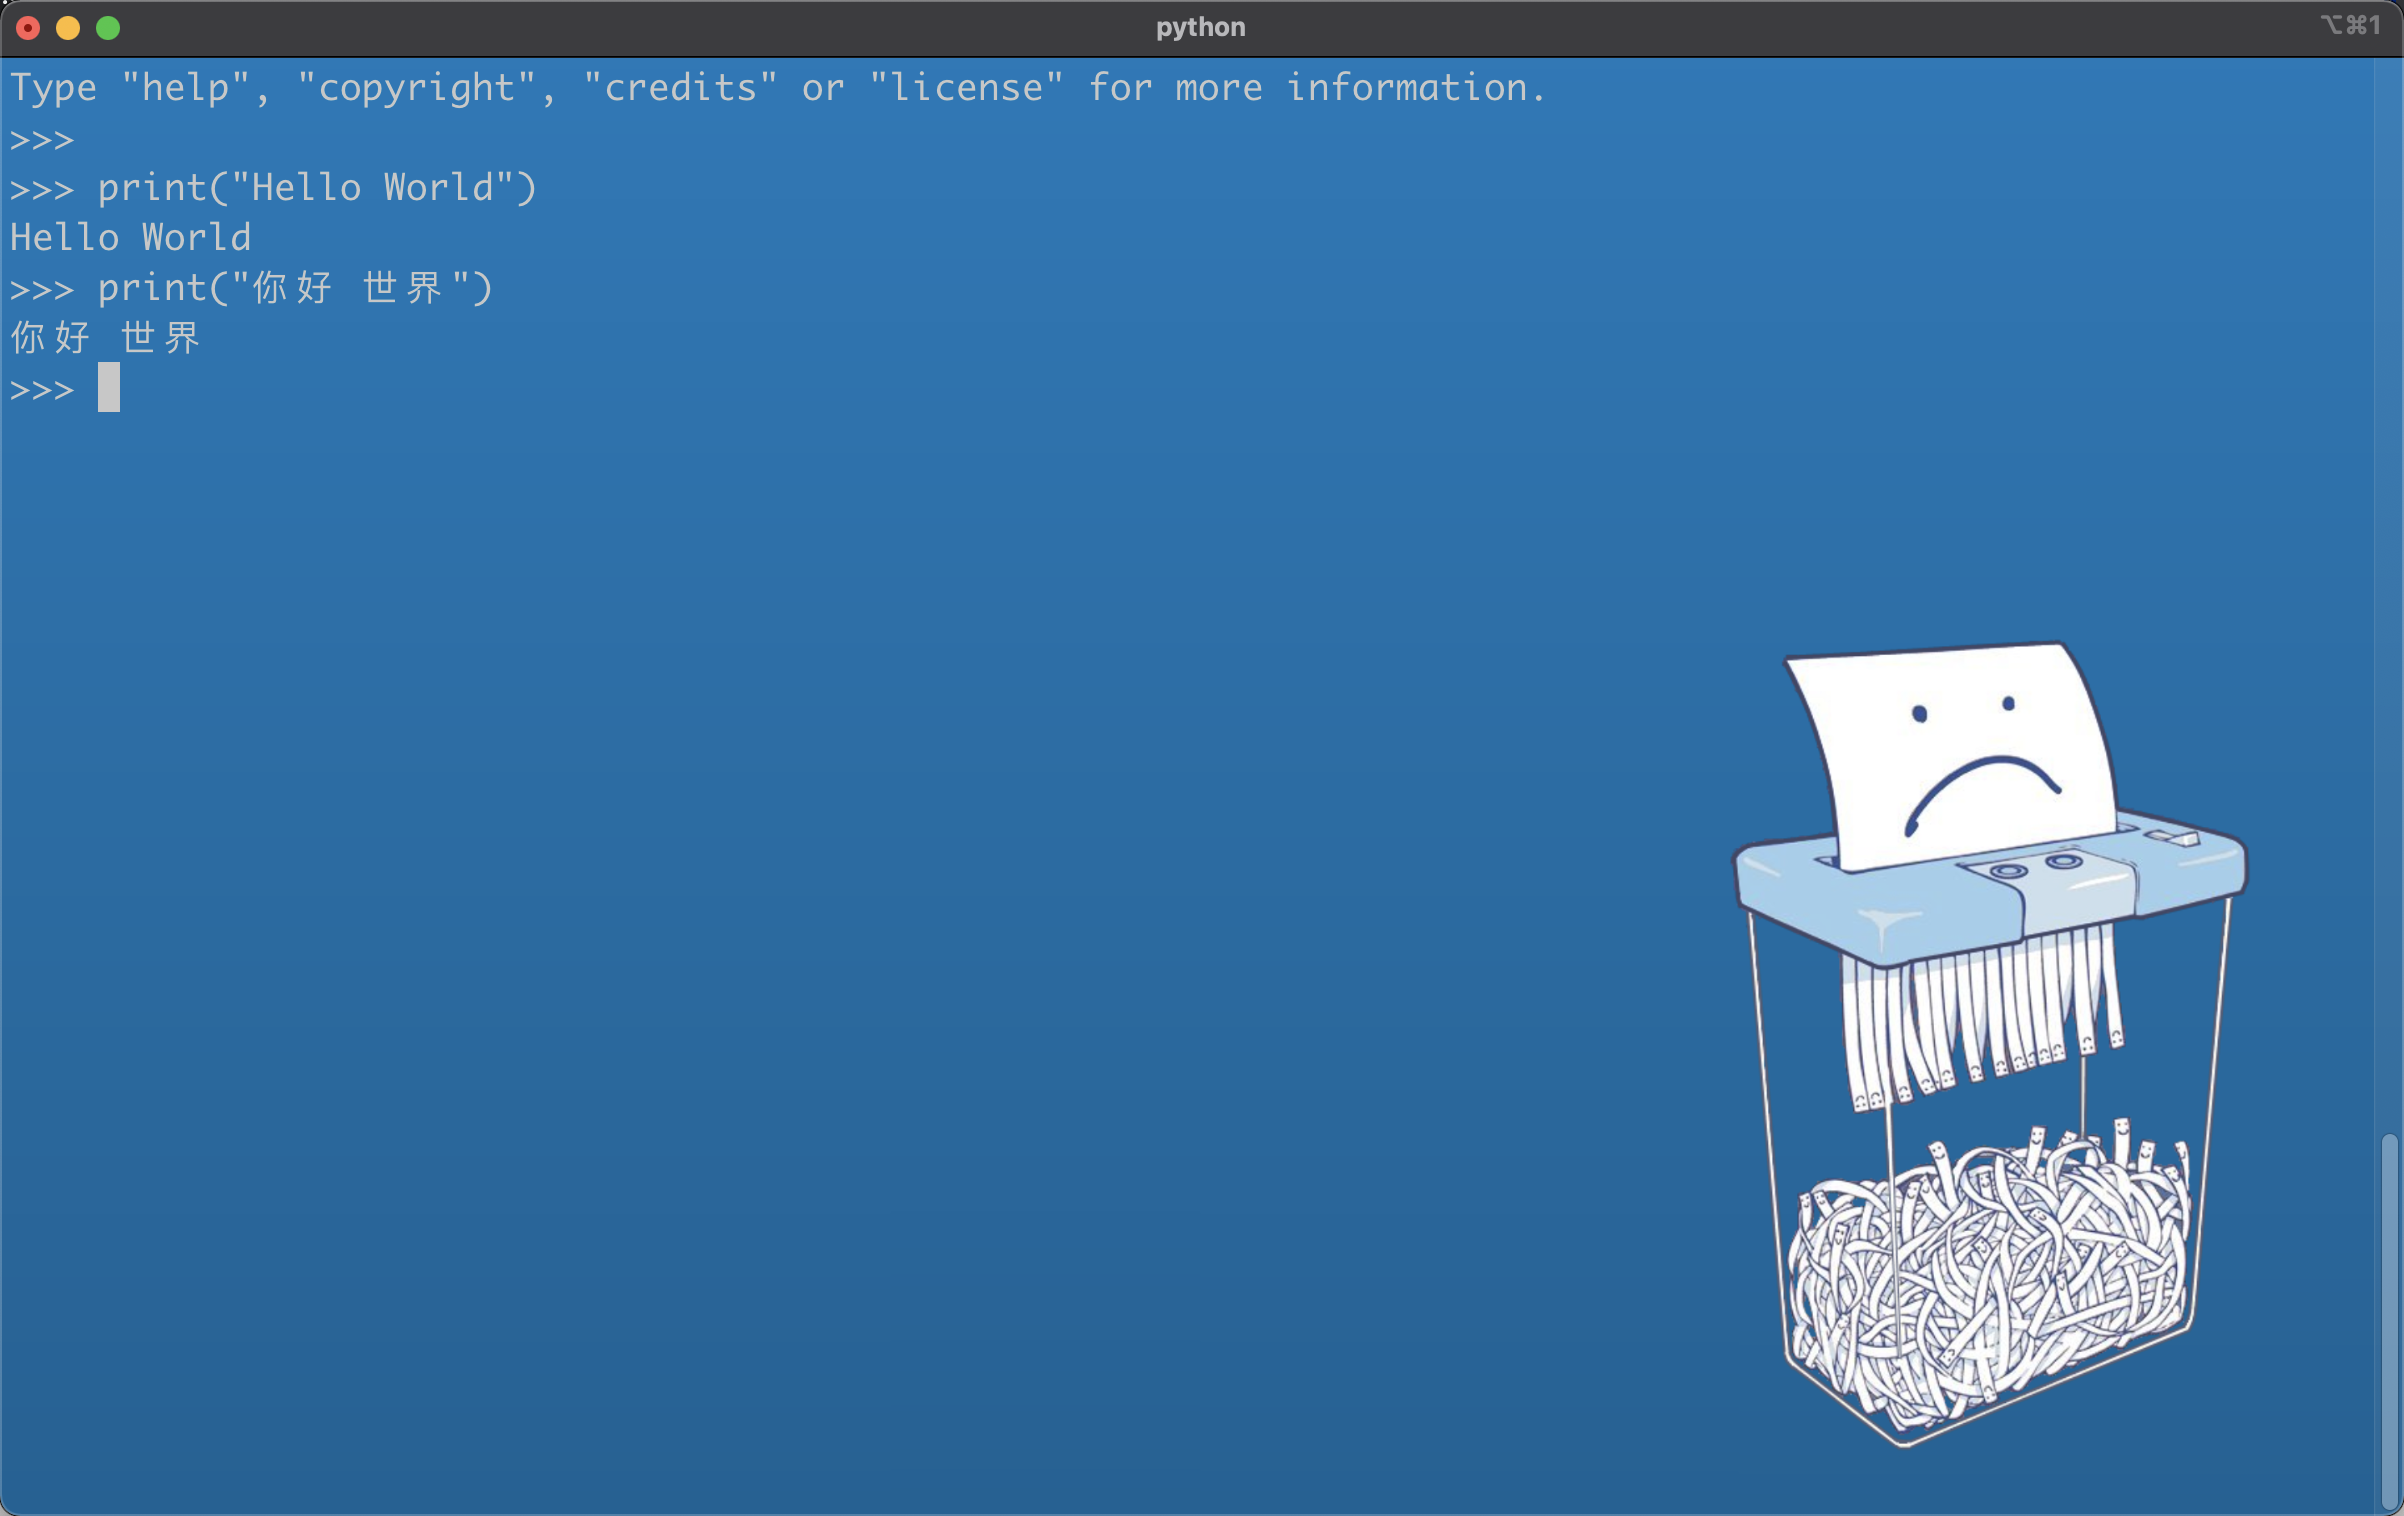Click the 'Hello World' output line
The width and height of the screenshot is (2404, 1516).
tap(131, 238)
